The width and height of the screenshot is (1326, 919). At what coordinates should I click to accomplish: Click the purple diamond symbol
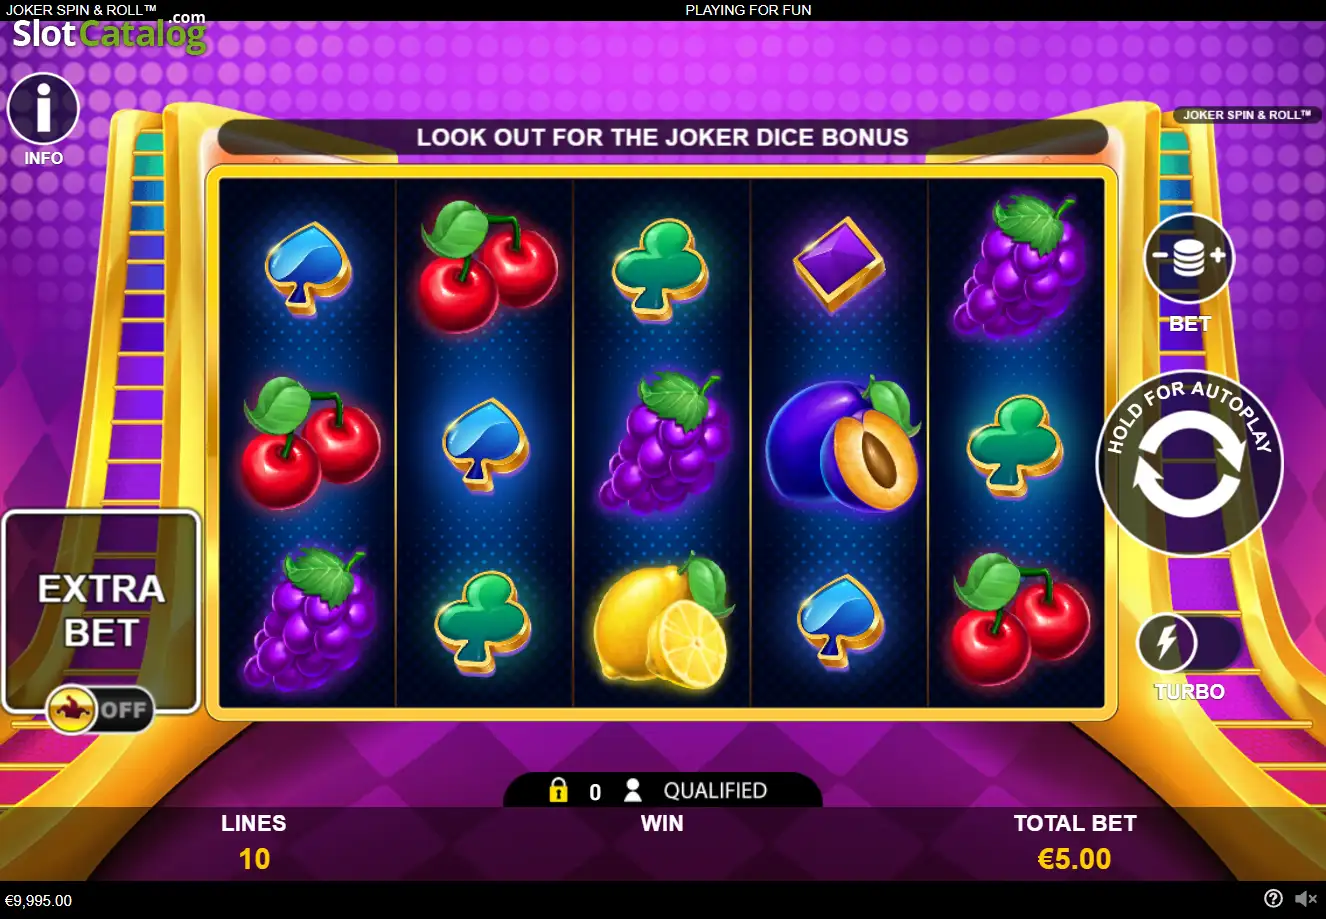point(839,264)
